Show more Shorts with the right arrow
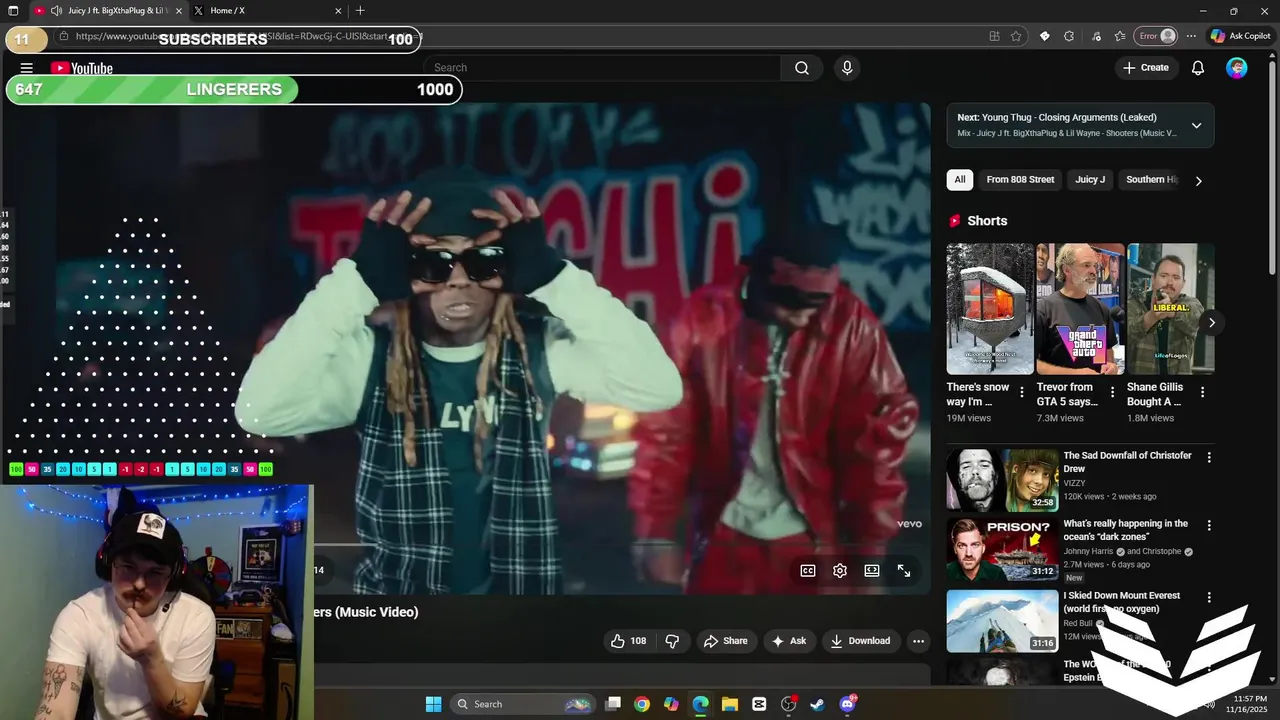This screenshot has height=720, width=1280. point(1211,322)
